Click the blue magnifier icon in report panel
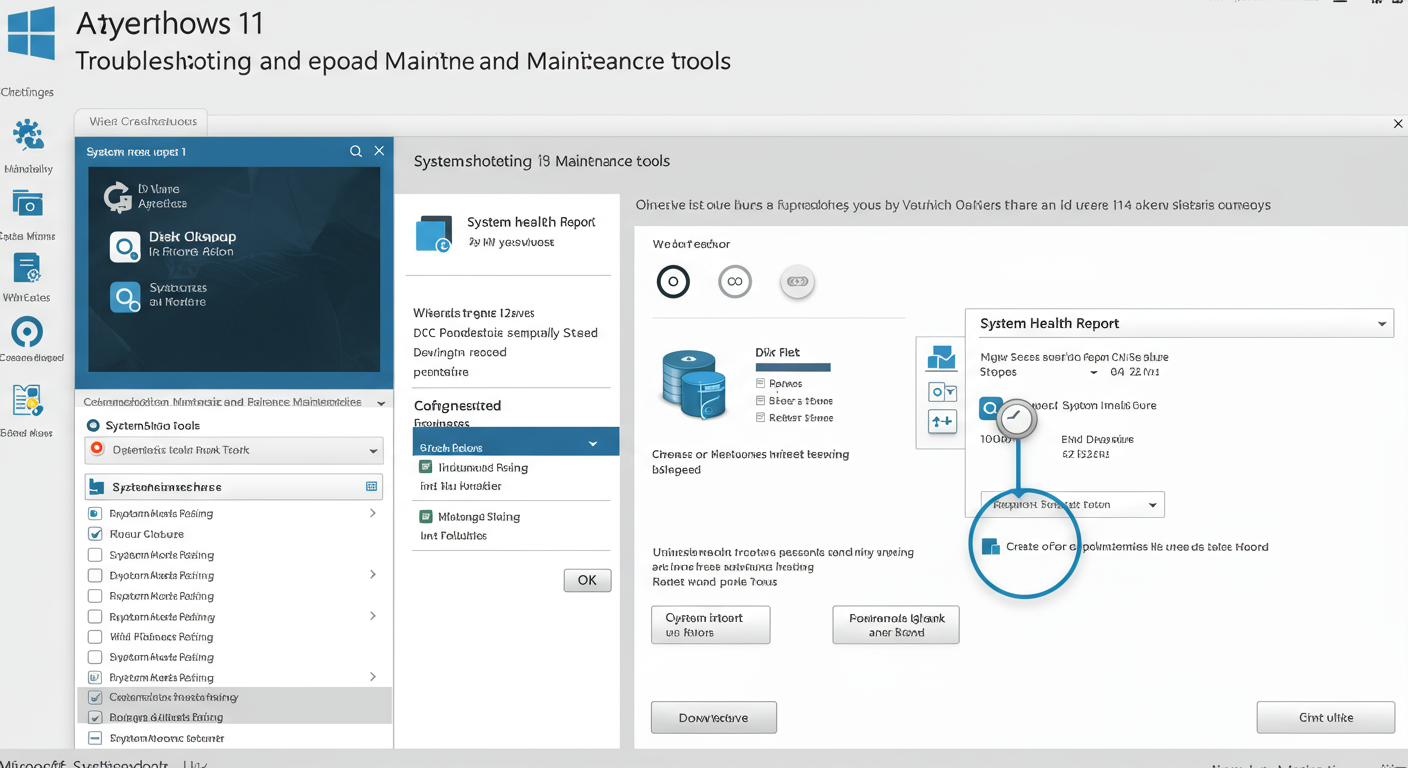Screen dimensions: 1408x768 pyautogui.click(x=989, y=408)
